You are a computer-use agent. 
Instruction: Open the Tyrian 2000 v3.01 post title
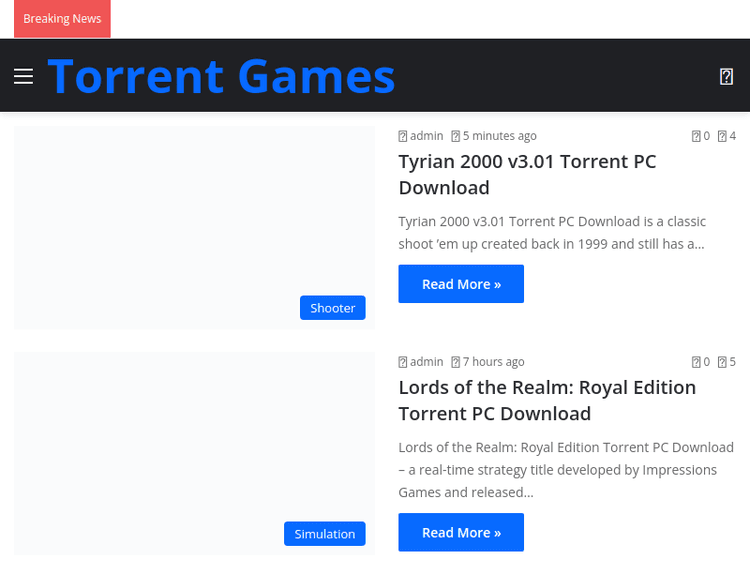pos(527,175)
